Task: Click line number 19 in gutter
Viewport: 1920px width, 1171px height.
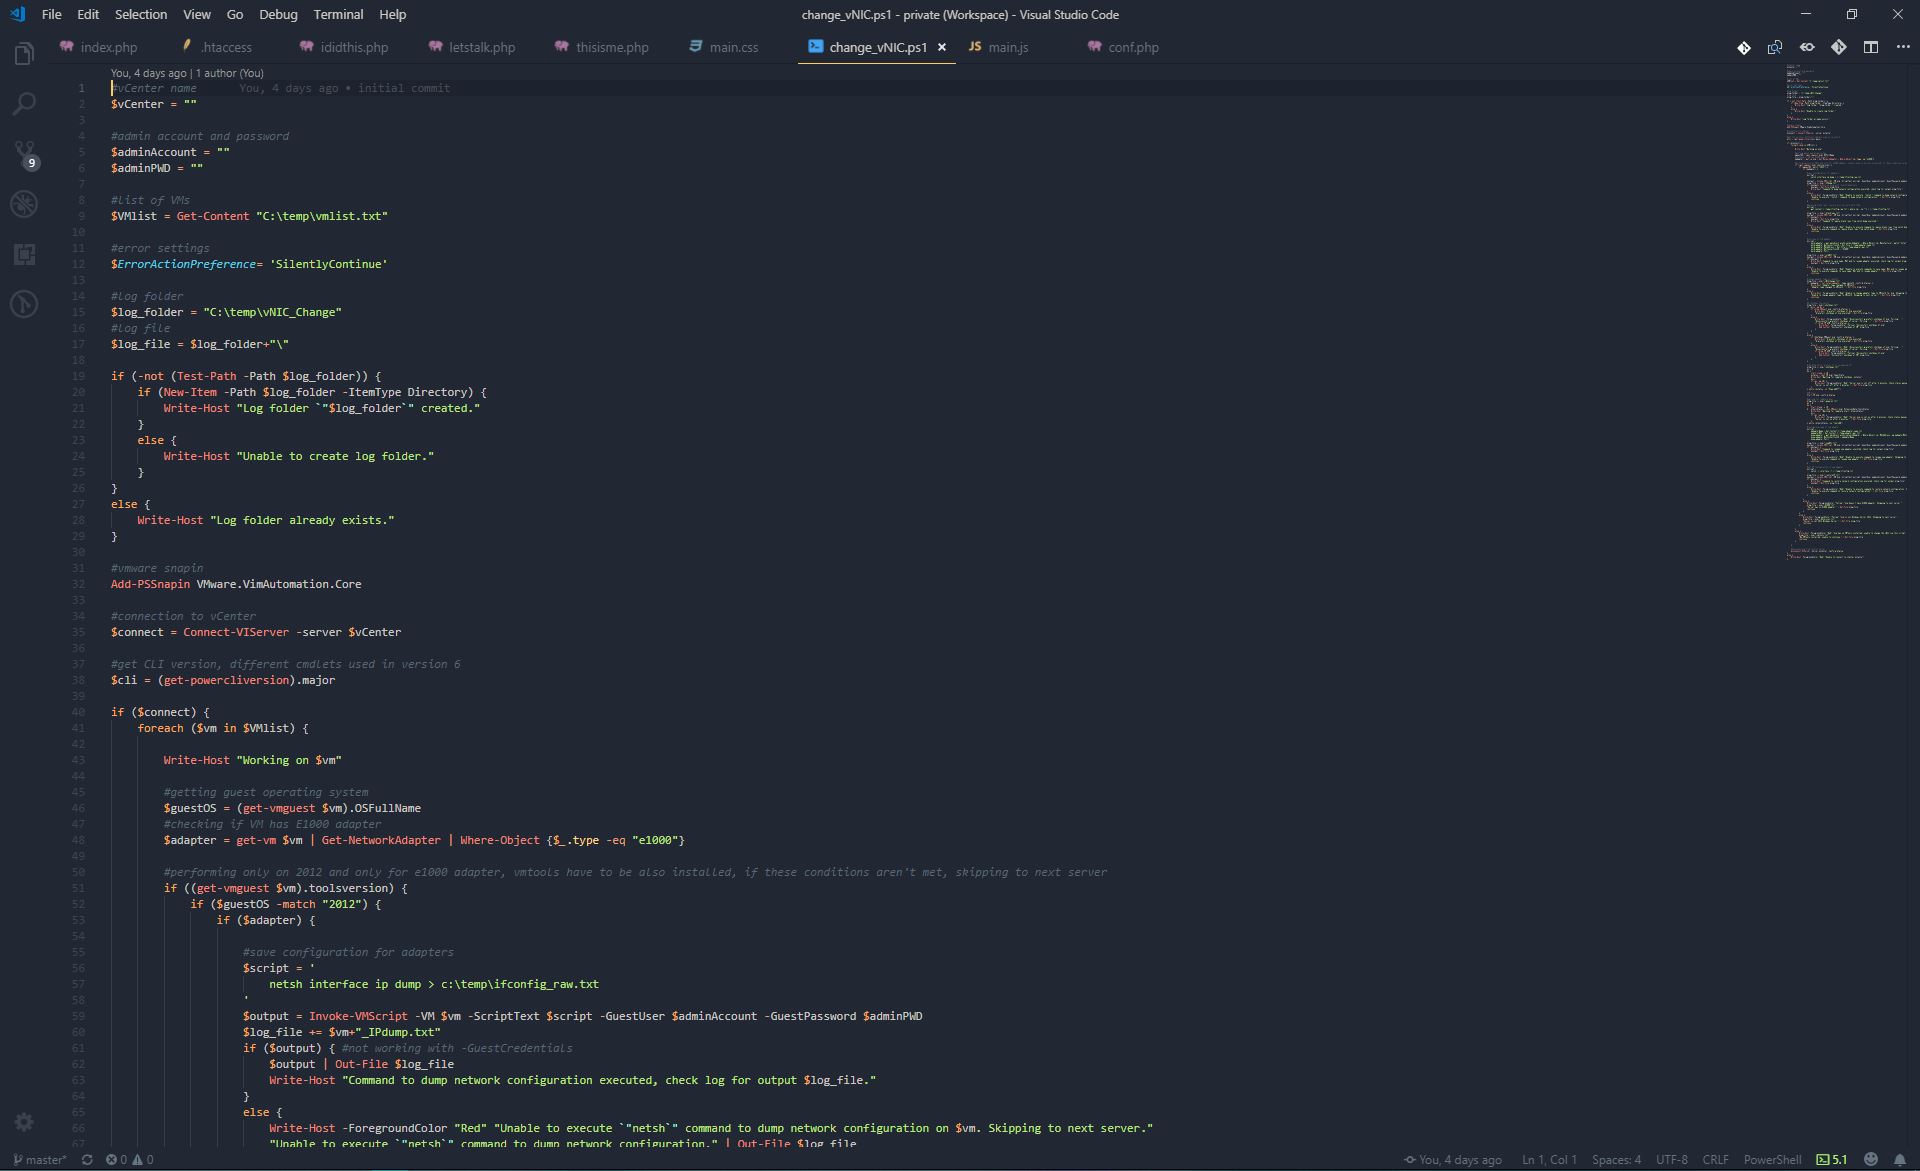Action: 78,376
